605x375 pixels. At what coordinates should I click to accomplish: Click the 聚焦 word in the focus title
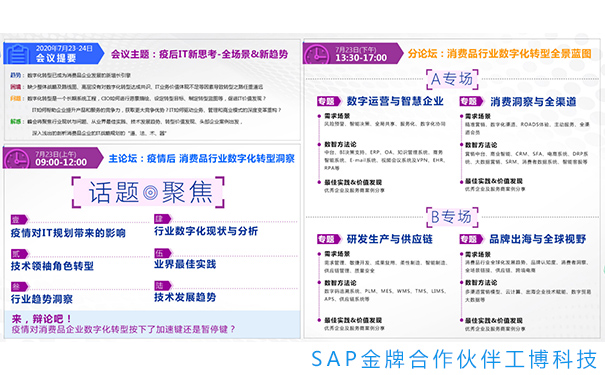187,192
